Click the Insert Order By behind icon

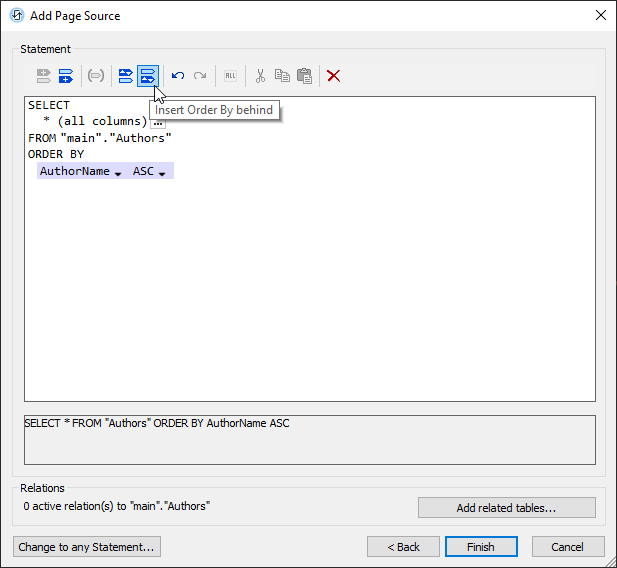147,76
